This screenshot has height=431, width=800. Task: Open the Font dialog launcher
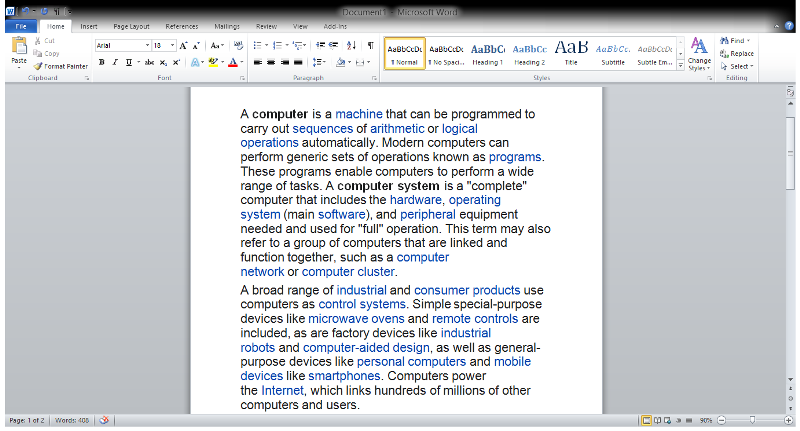(x=242, y=78)
